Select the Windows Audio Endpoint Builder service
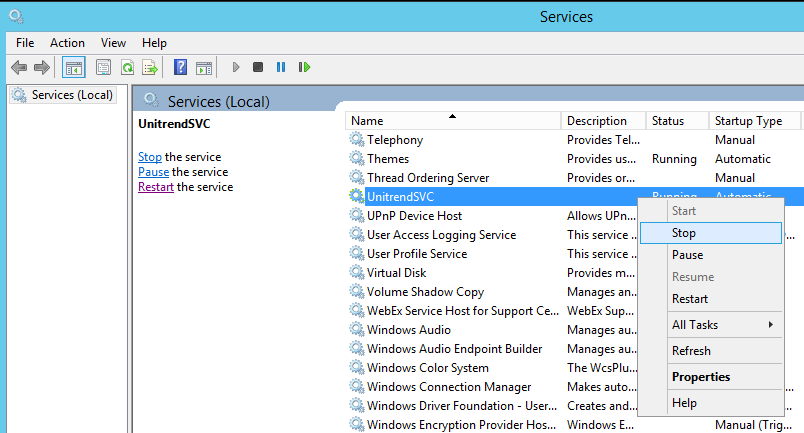Image resolution: width=804 pixels, height=433 pixels. tap(491, 348)
